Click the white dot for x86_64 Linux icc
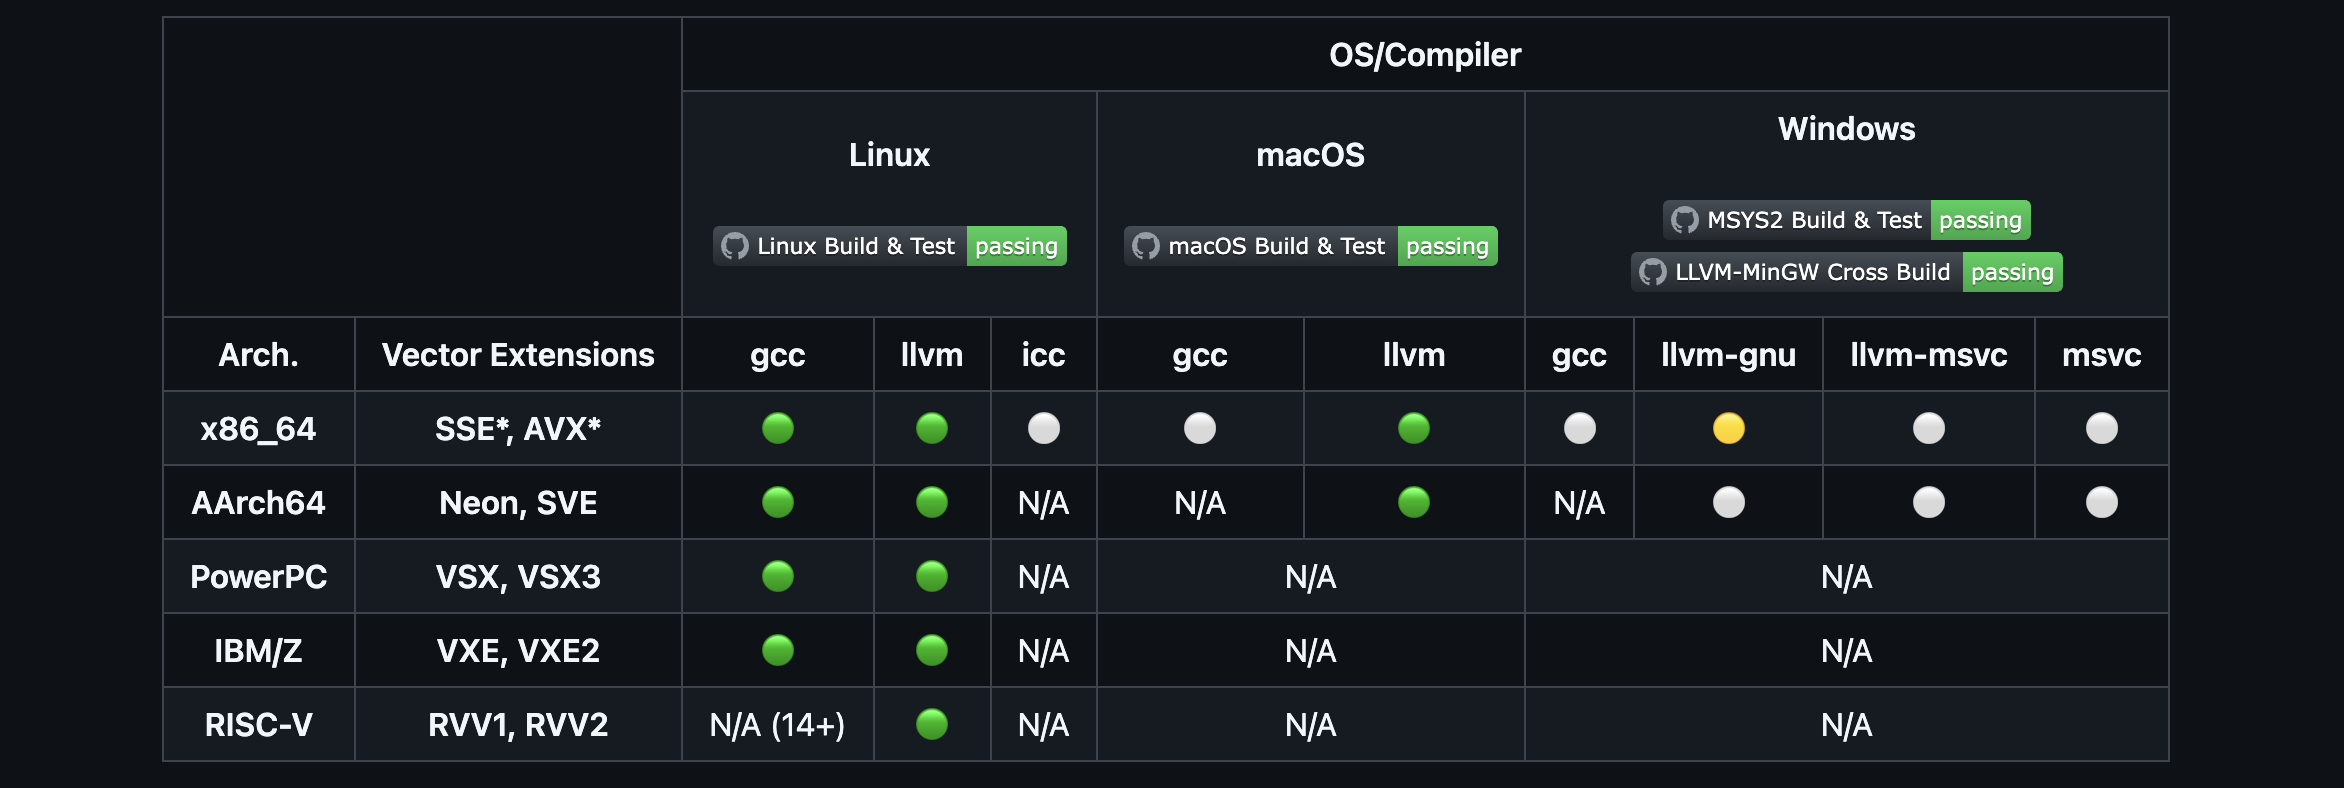This screenshot has width=2344, height=788. point(1044,428)
